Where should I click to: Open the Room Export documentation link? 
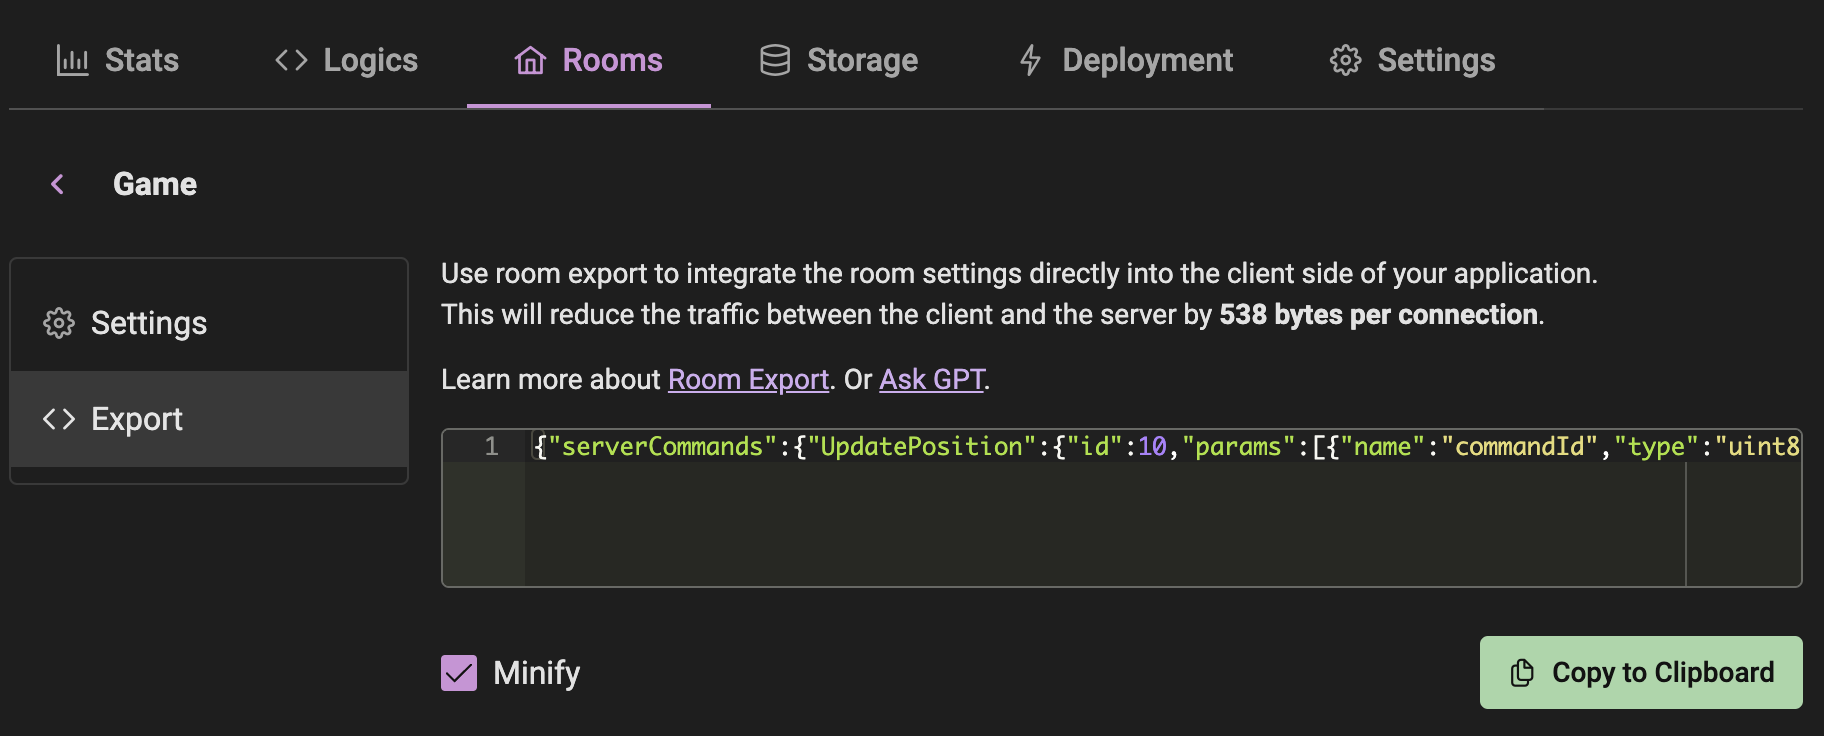tap(748, 380)
